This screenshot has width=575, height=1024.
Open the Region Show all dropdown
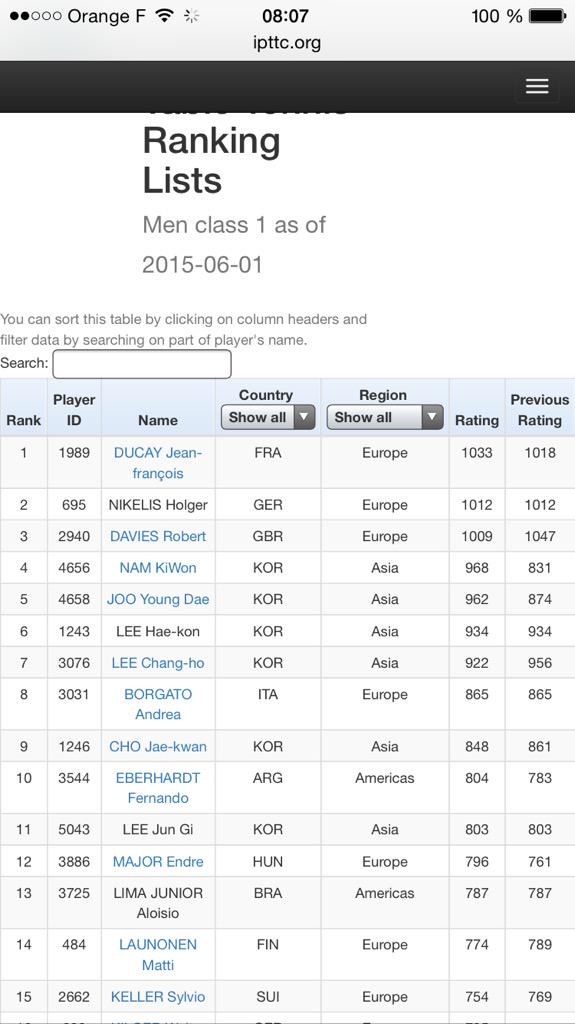coord(385,417)
